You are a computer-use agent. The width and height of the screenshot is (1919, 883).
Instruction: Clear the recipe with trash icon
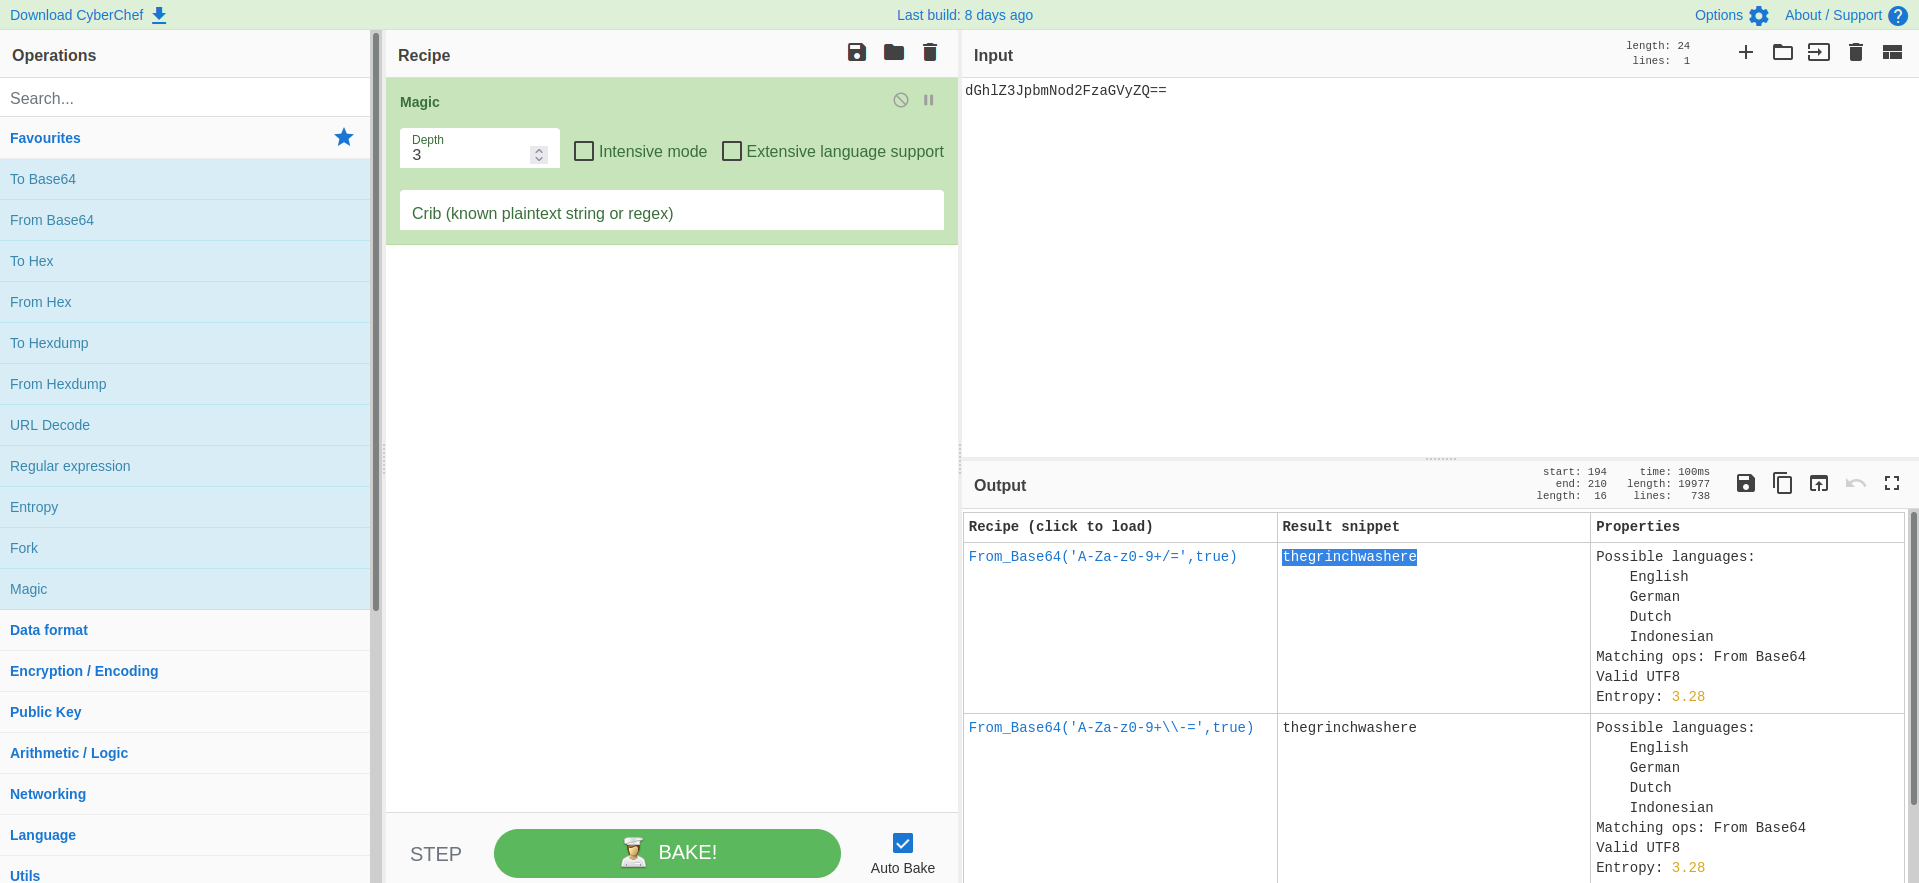click(x=930, y=53)
